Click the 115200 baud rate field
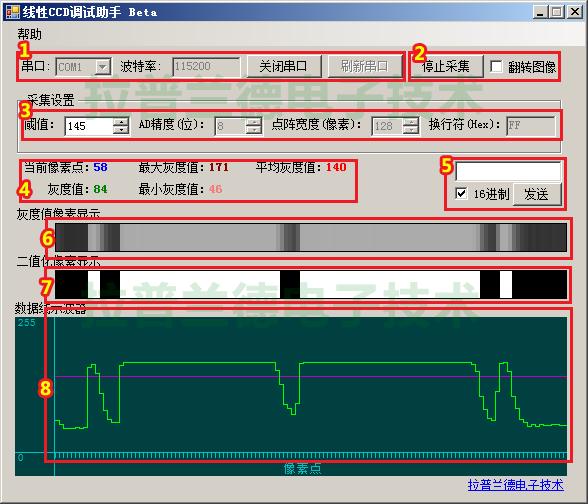The image size is (588, 504). [x=206, y=67]
